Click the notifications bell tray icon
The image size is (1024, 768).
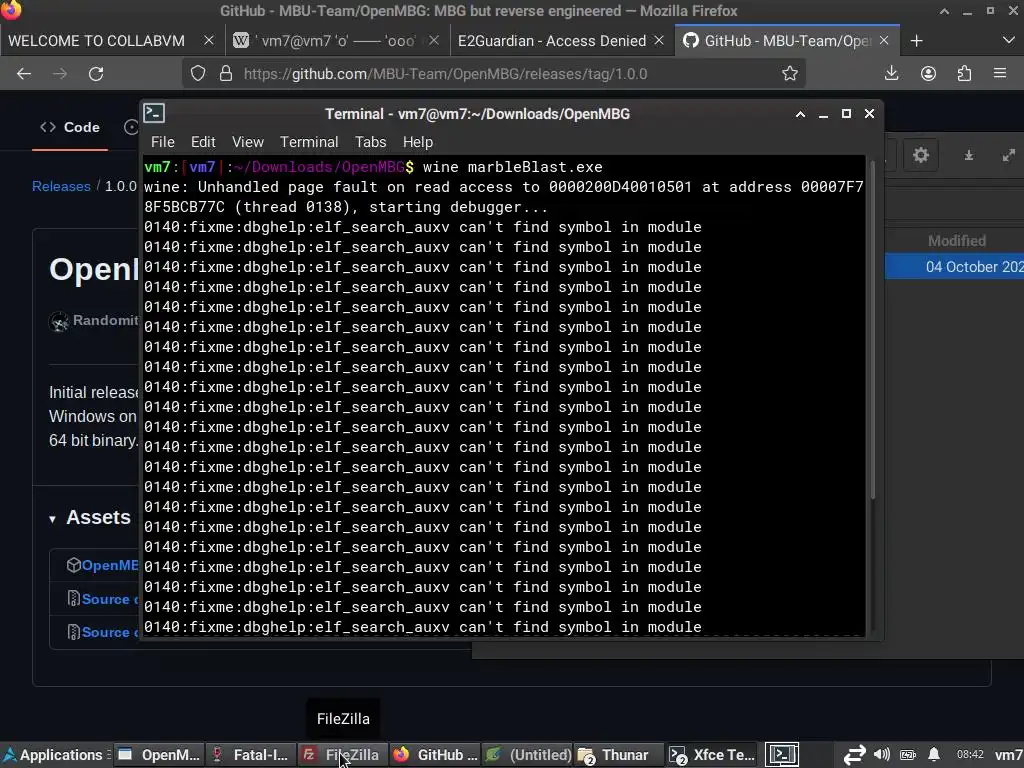tap(934, 754)
